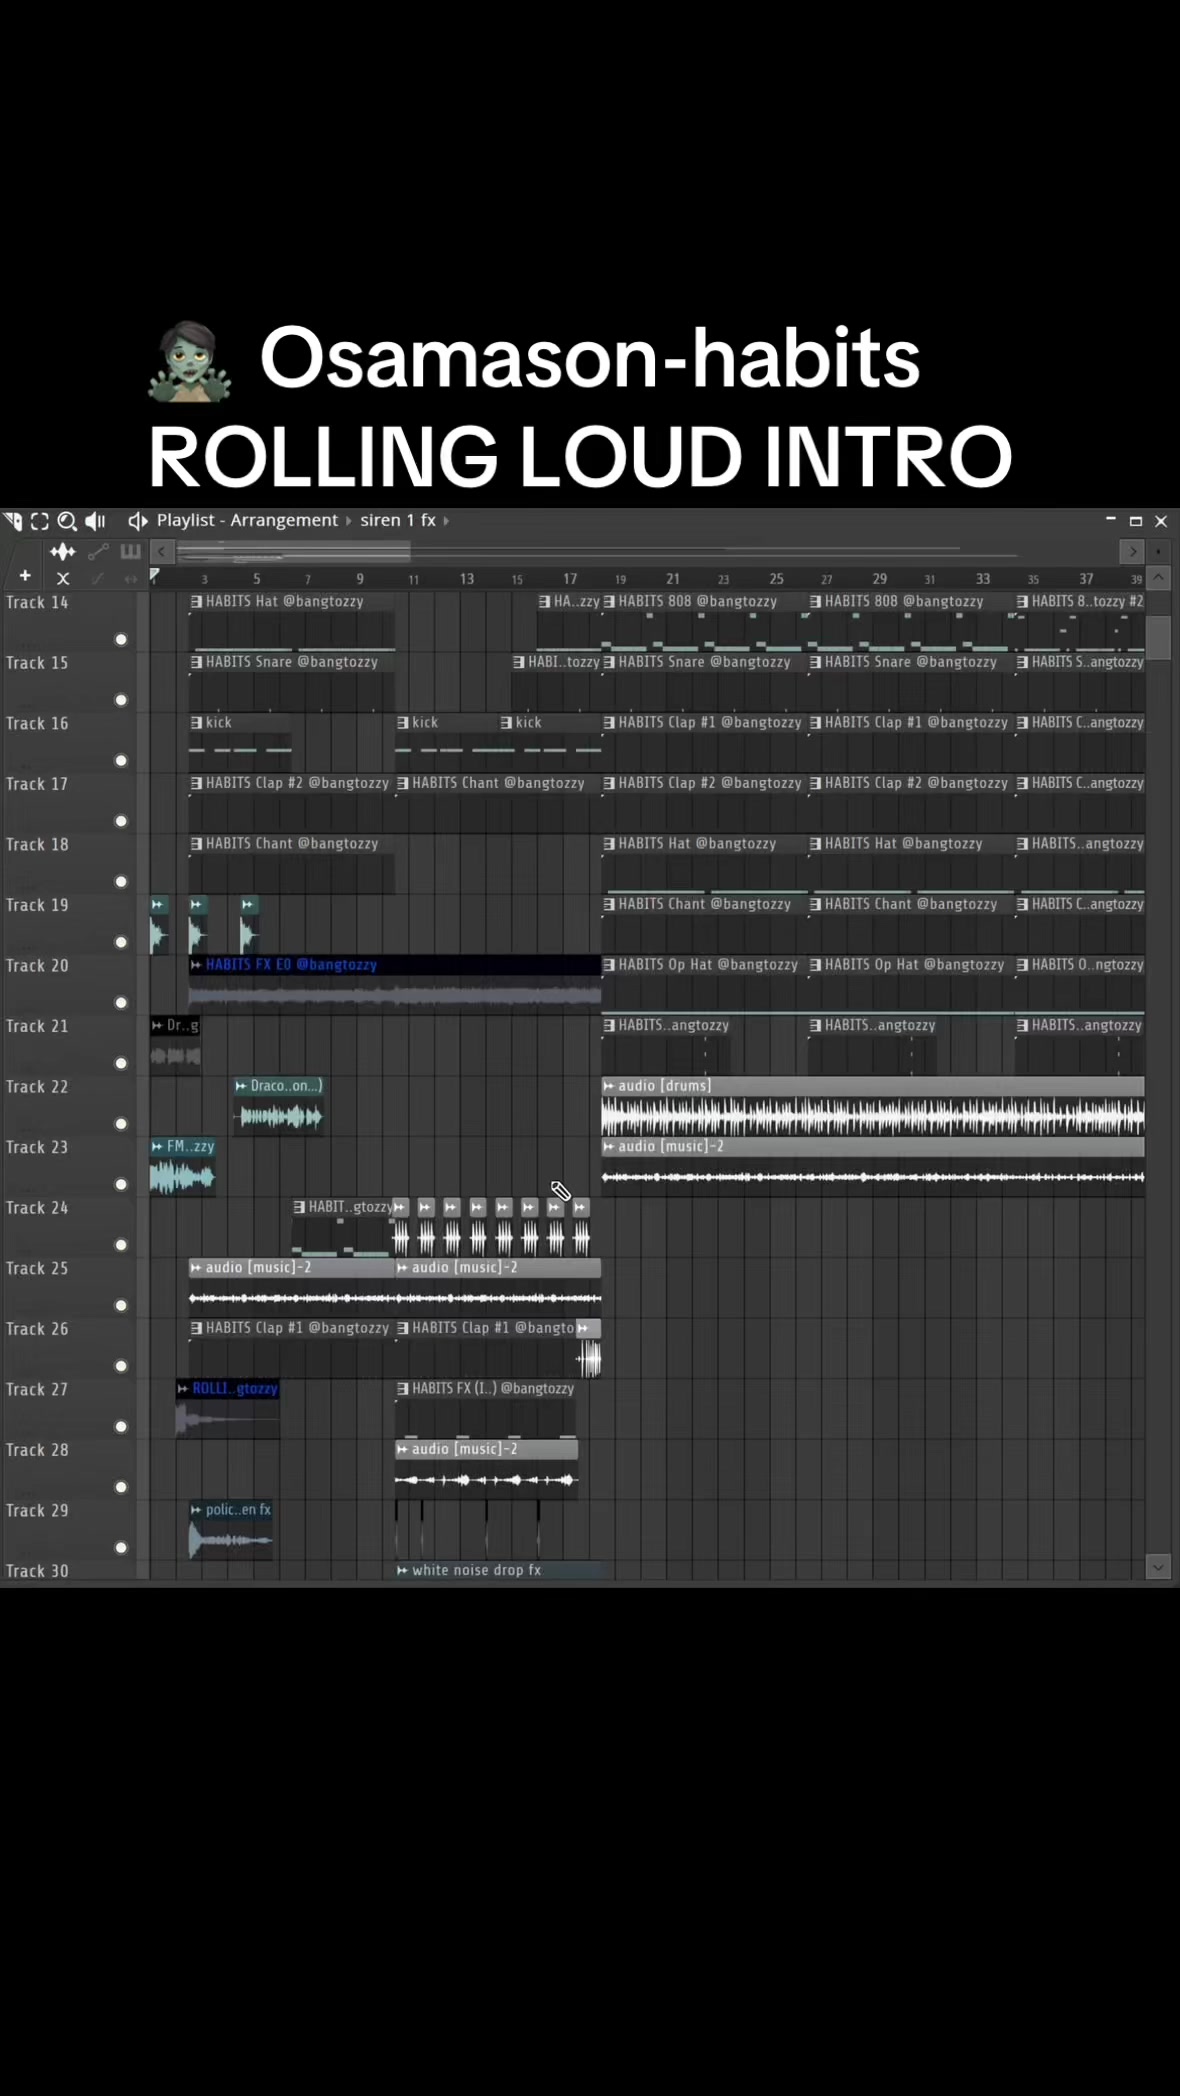This screenshot has width=1180, height=2096.
Task: Mute Track 15 using its dot
Action: coord(121,700)
